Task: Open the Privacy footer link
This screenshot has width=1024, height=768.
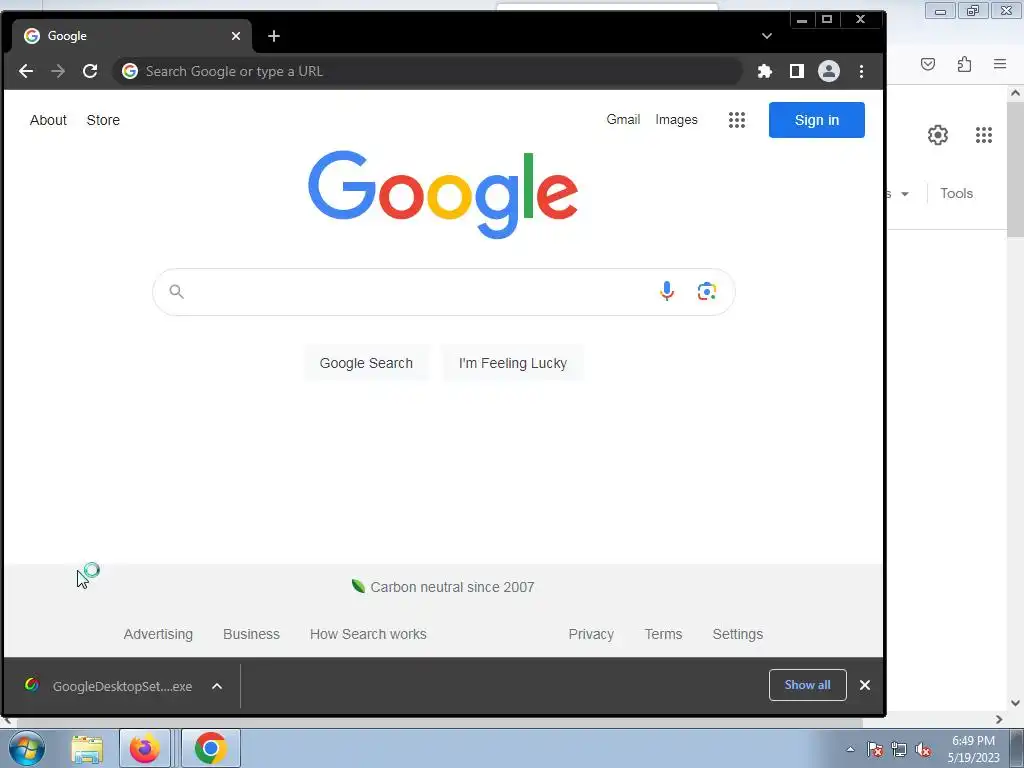Action: (591, 634)
